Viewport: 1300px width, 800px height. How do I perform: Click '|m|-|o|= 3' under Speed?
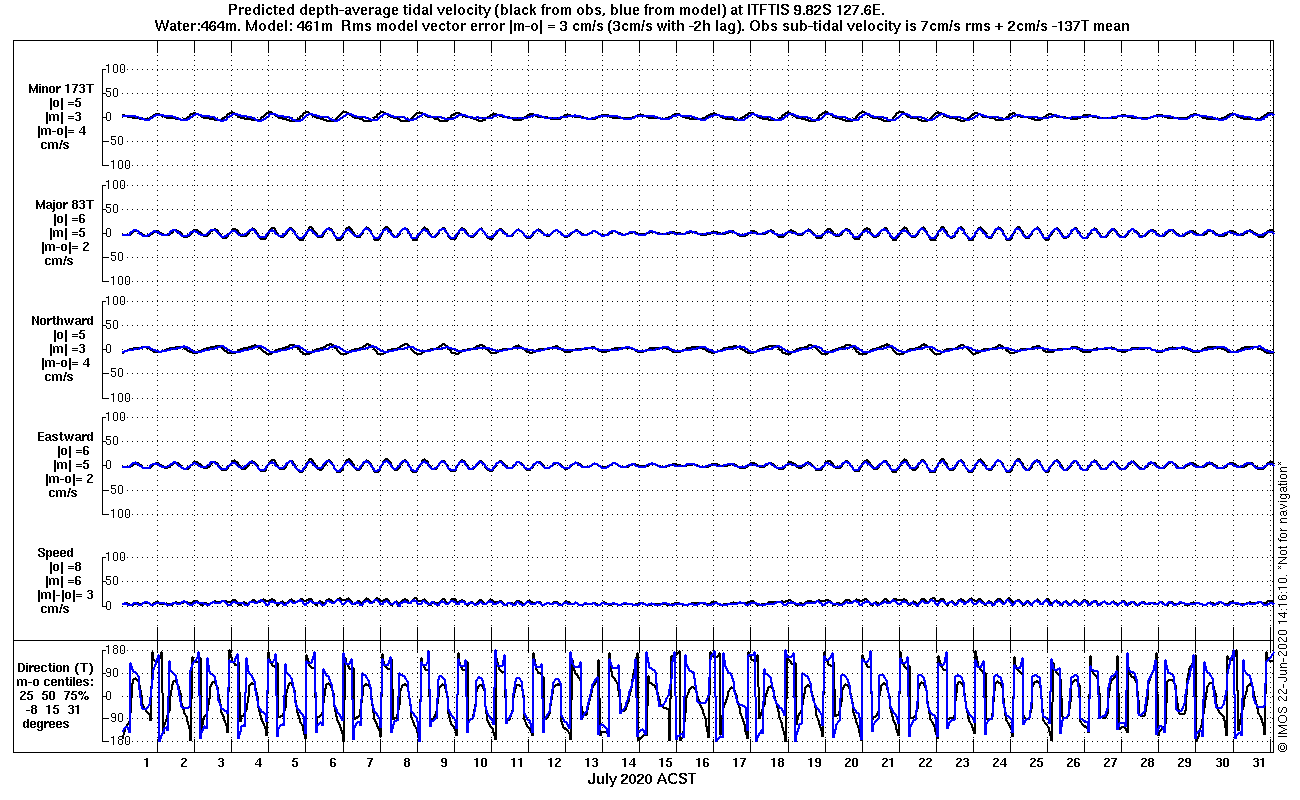(65, 595)
